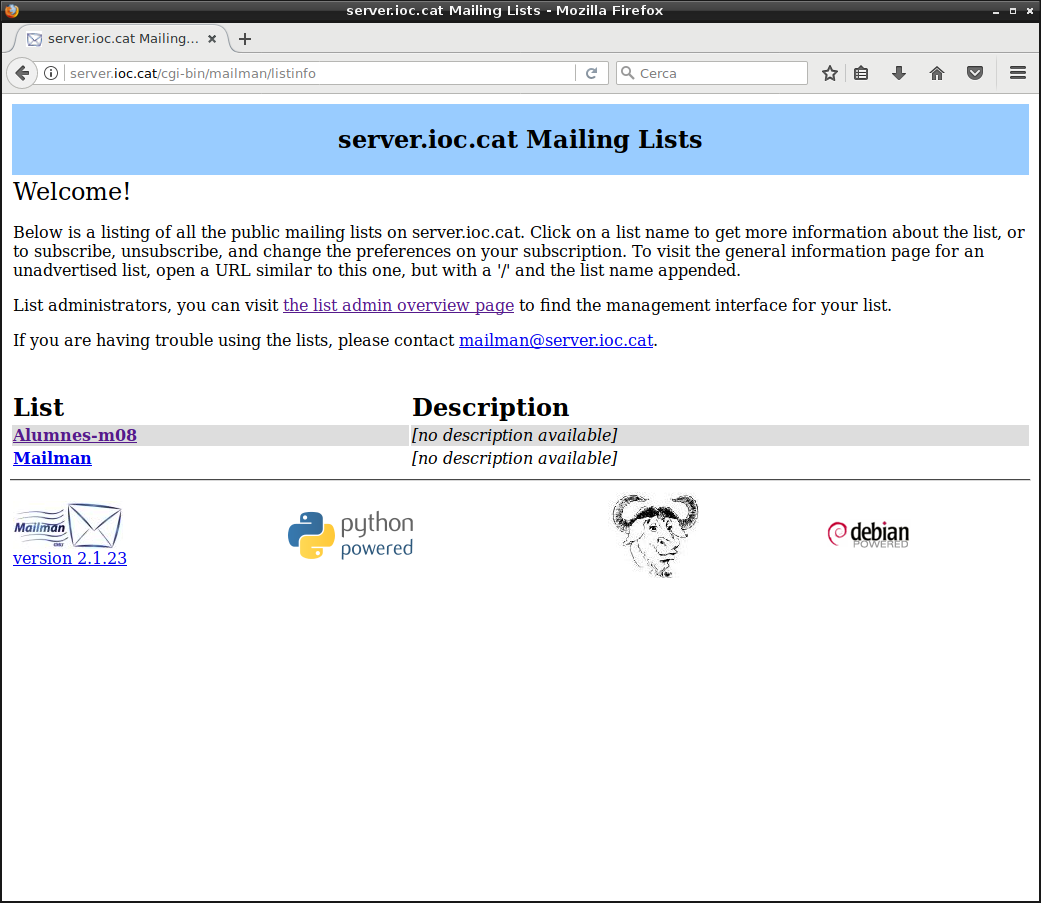Screen dimensions: 1041x903
Task: Click the back arrow navigation button
Action: (x=22, y=73)
